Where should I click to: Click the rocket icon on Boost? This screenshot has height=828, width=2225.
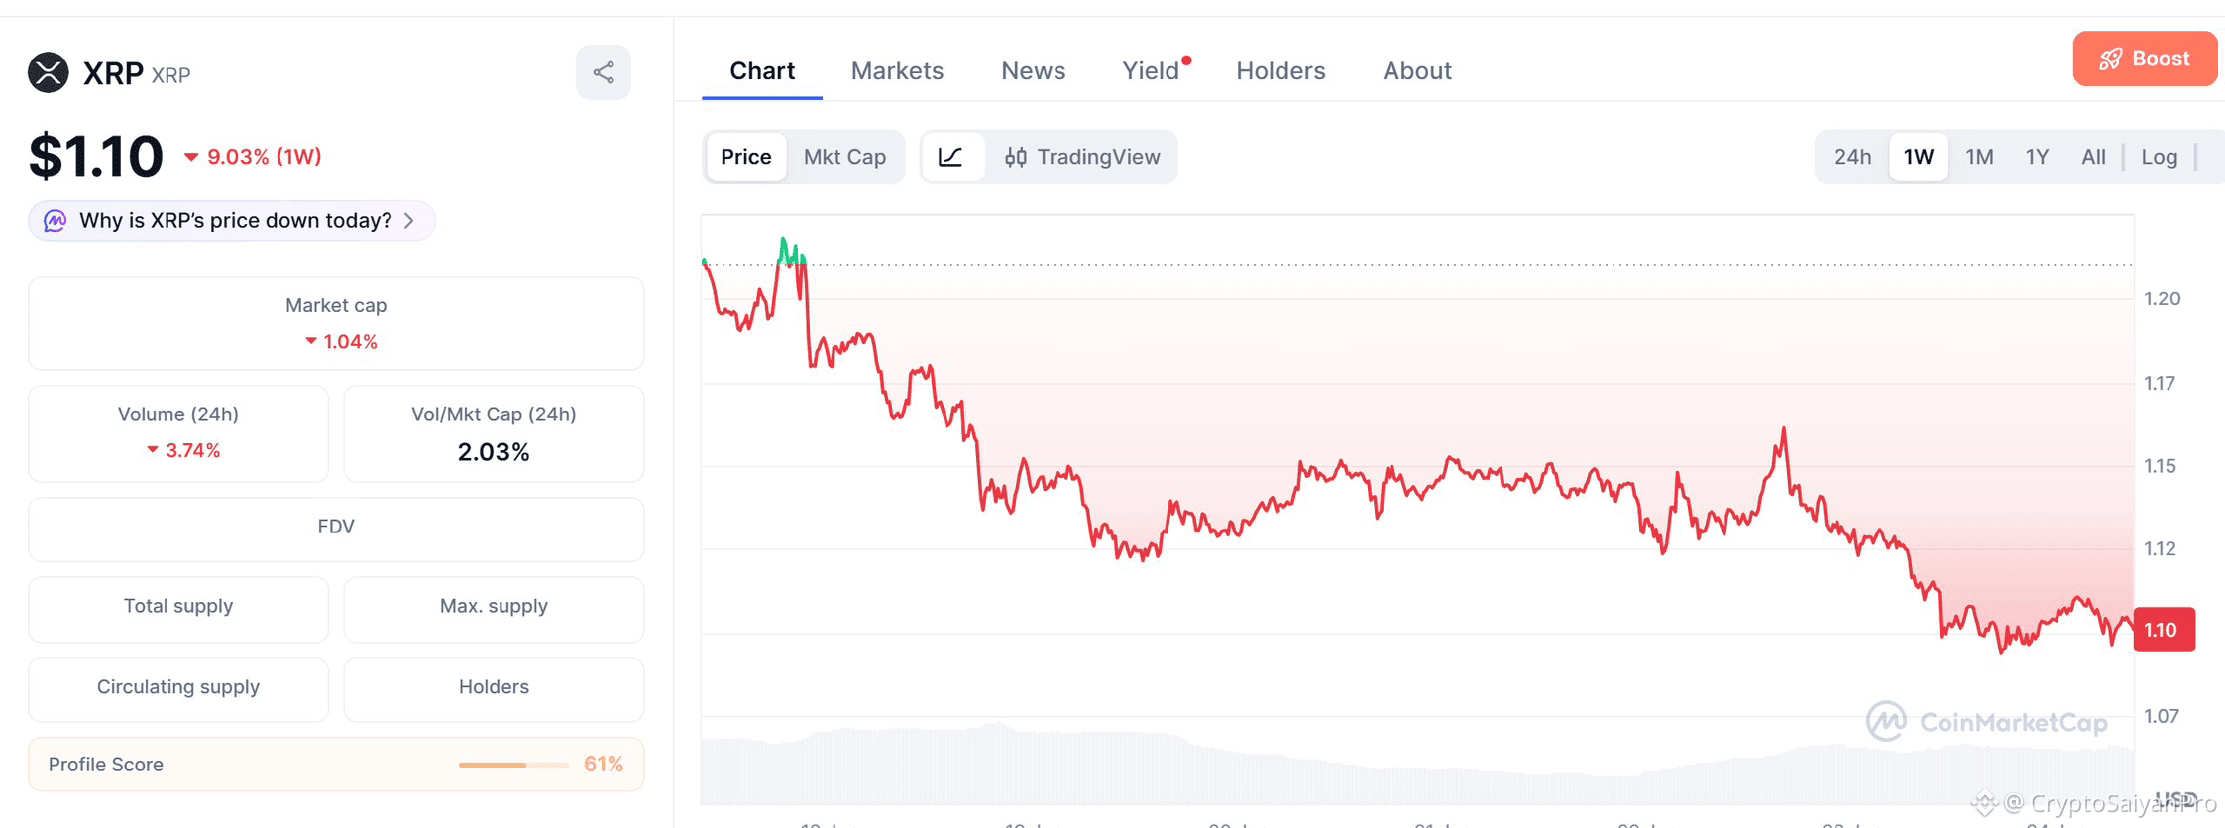[2110, 59]
